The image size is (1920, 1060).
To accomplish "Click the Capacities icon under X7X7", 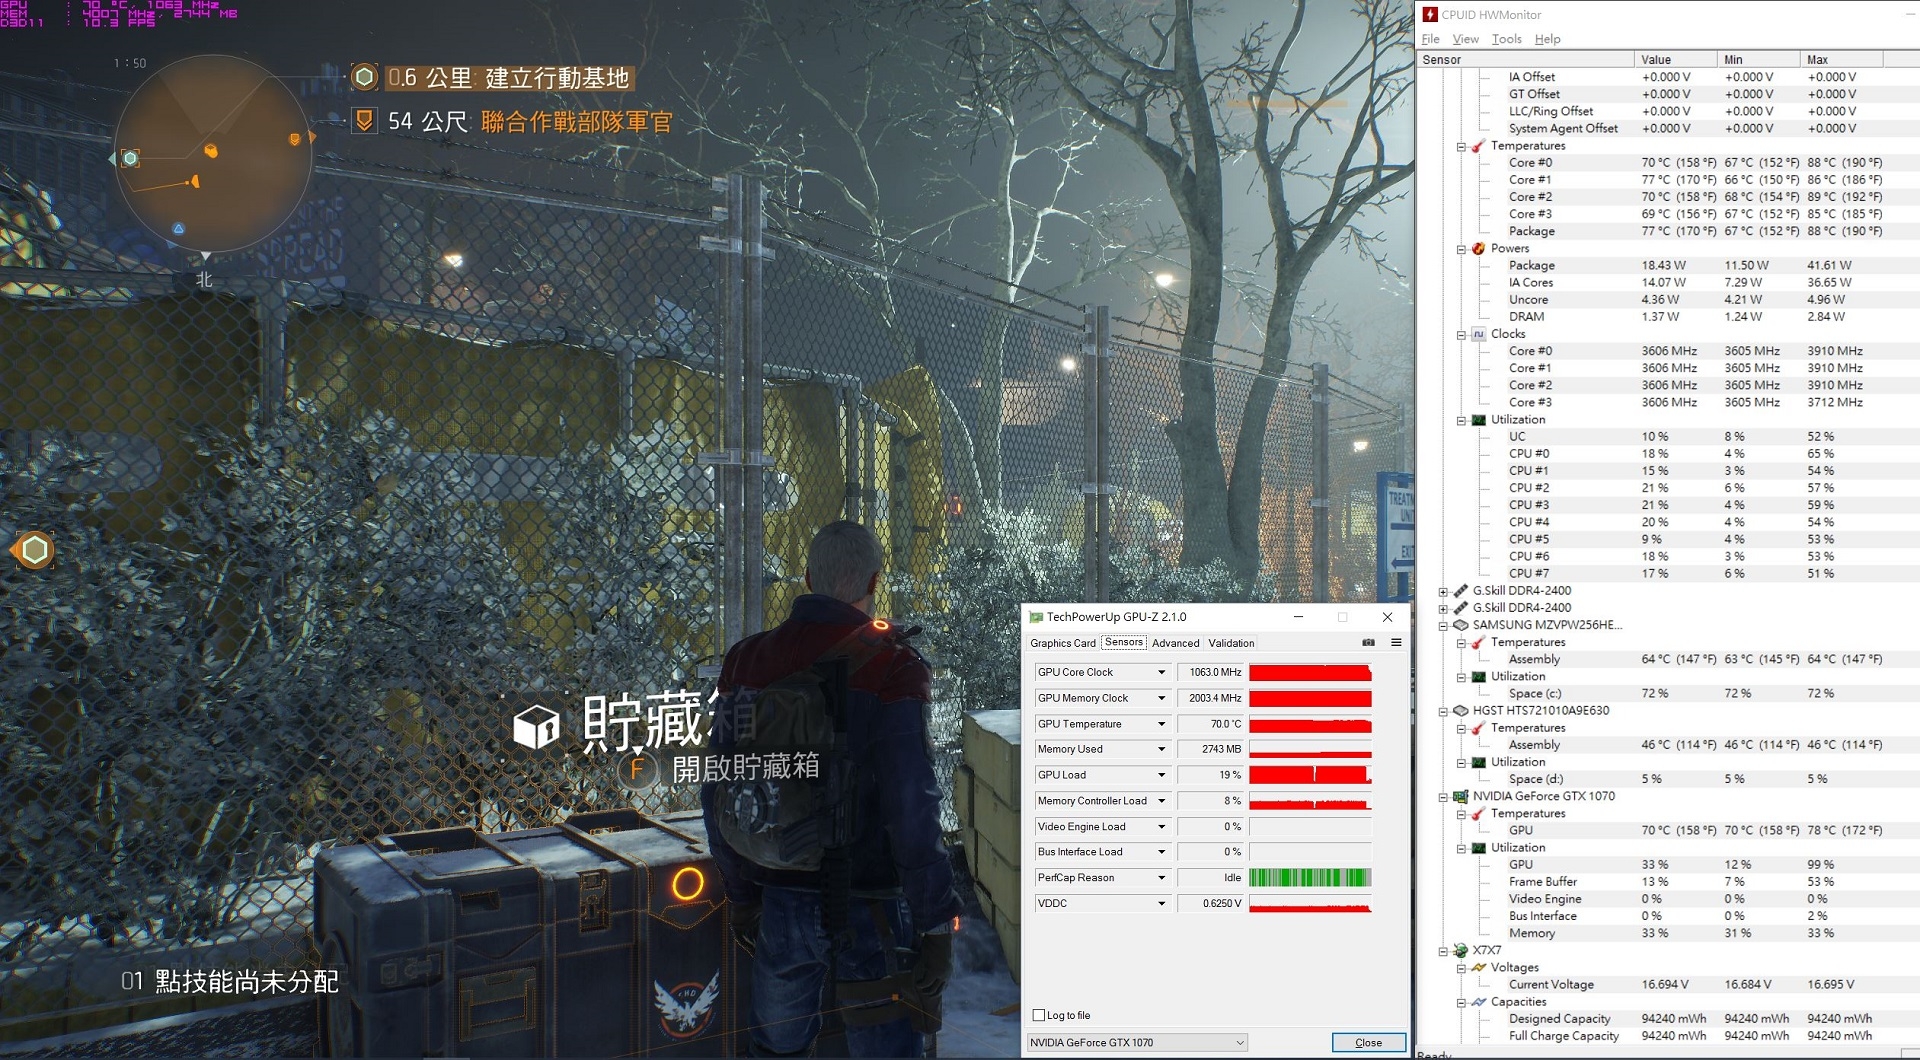I will (x=1478, y=1002).
